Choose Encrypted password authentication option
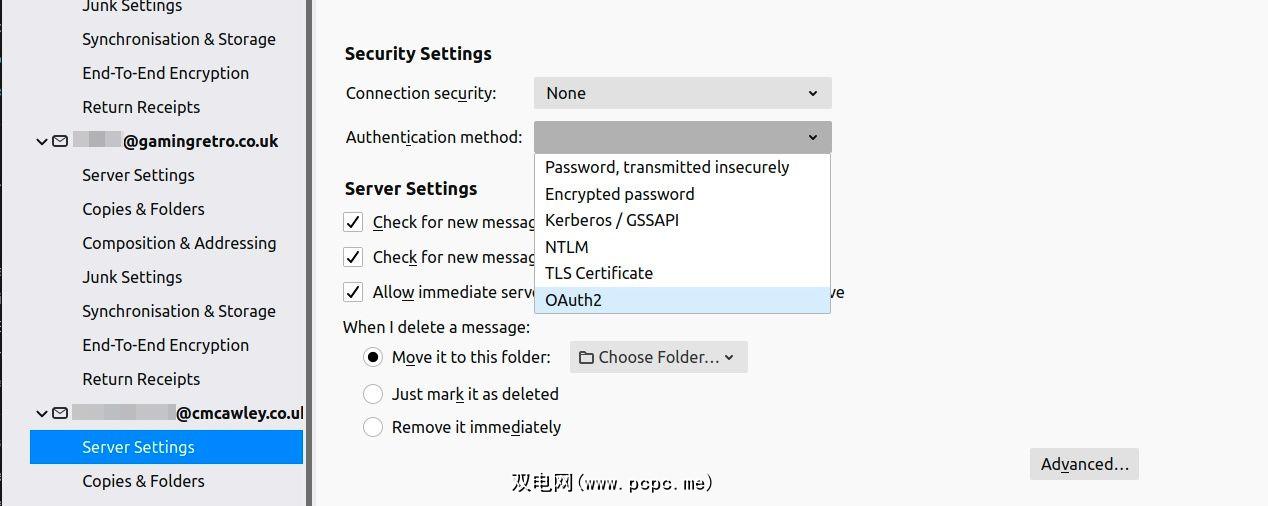 click(619, 194)
